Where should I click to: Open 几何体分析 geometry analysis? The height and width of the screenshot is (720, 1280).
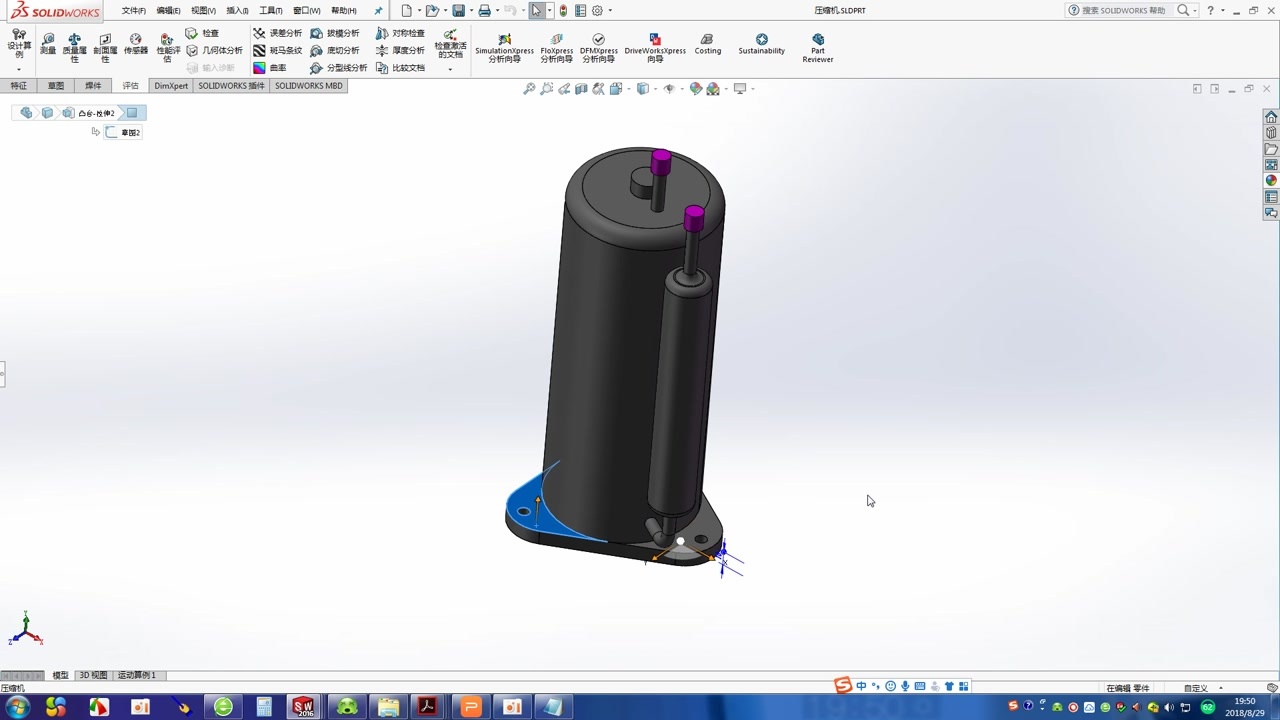(x=214, y=50)
